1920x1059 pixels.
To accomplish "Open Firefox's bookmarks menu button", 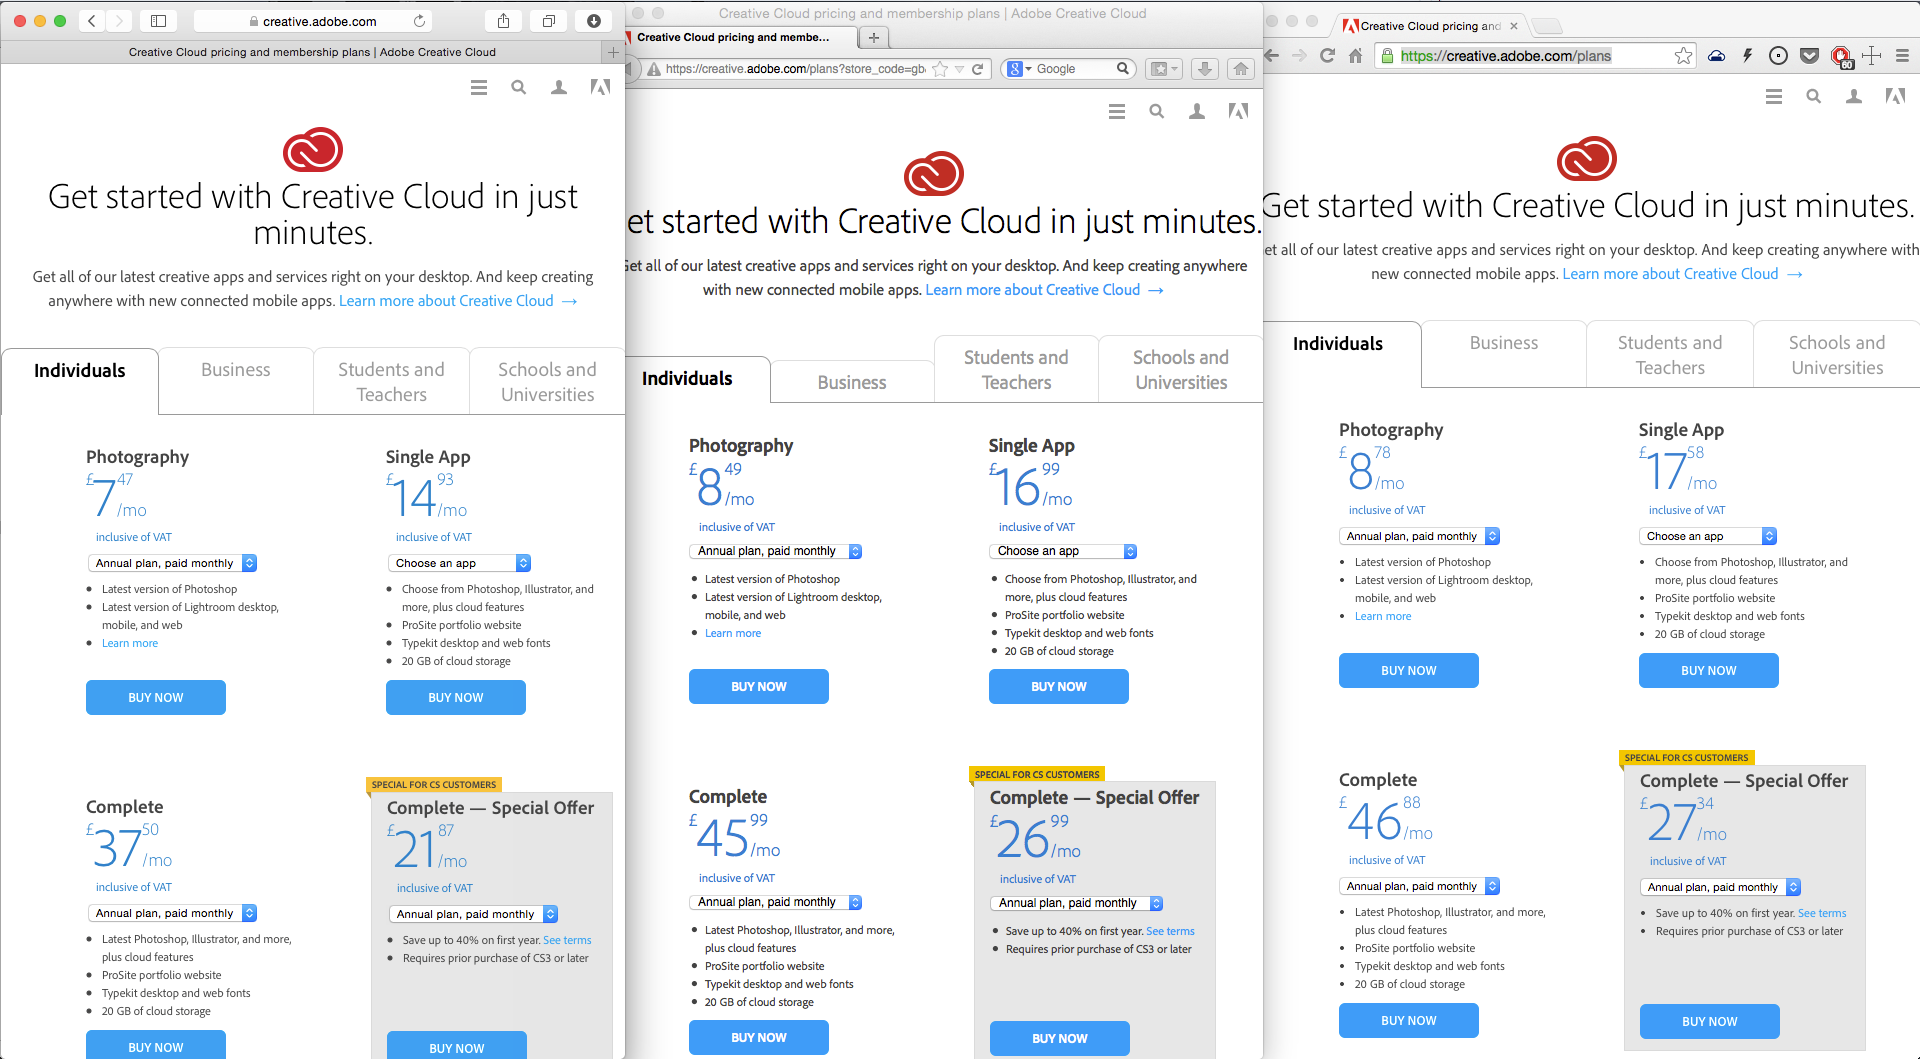I will coord(1163,69).
